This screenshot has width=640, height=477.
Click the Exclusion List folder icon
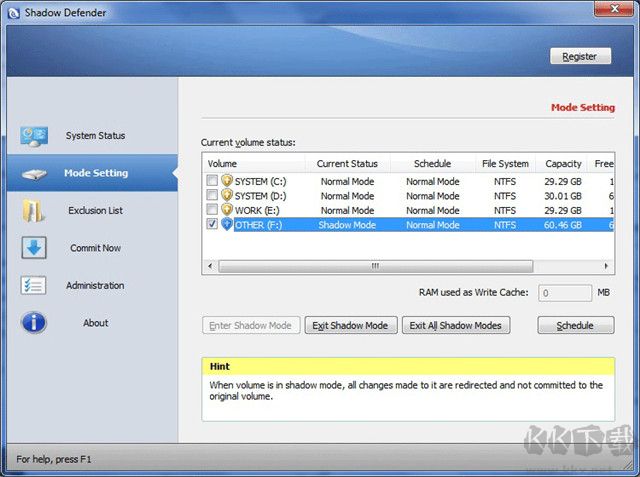(33, 211)
